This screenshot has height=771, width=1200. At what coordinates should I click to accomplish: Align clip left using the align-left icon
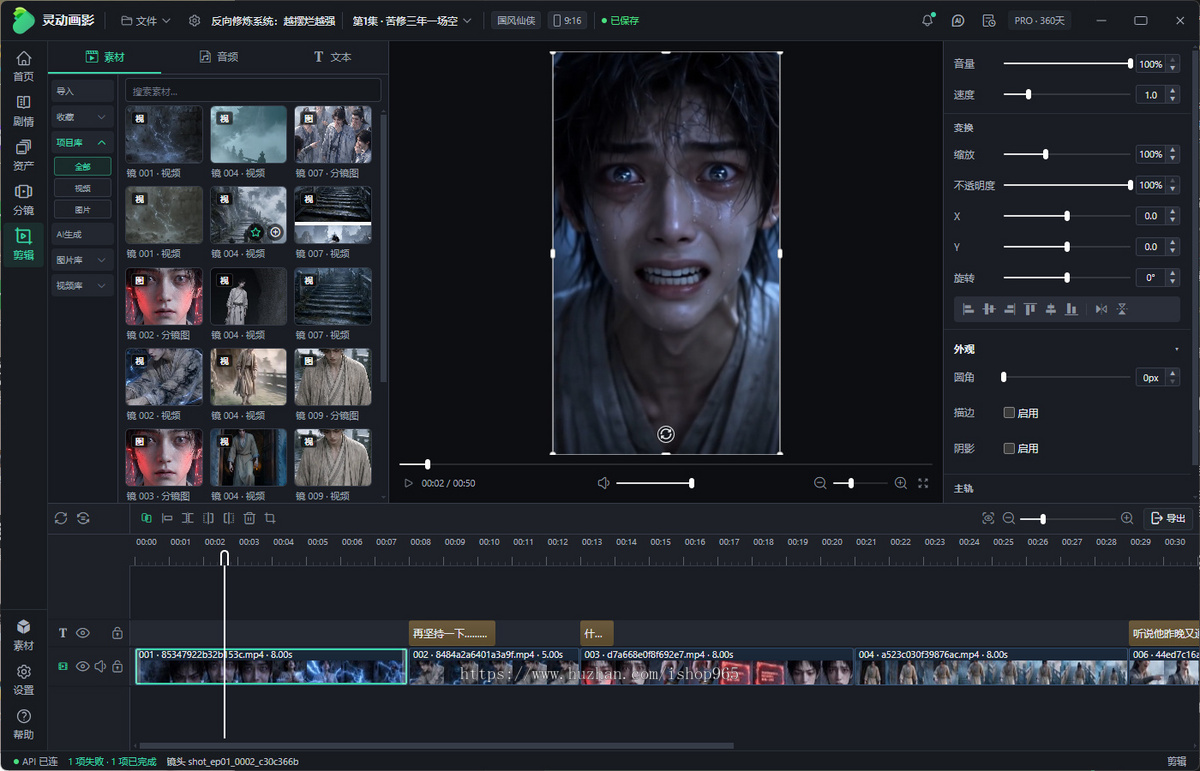(968, 309)
